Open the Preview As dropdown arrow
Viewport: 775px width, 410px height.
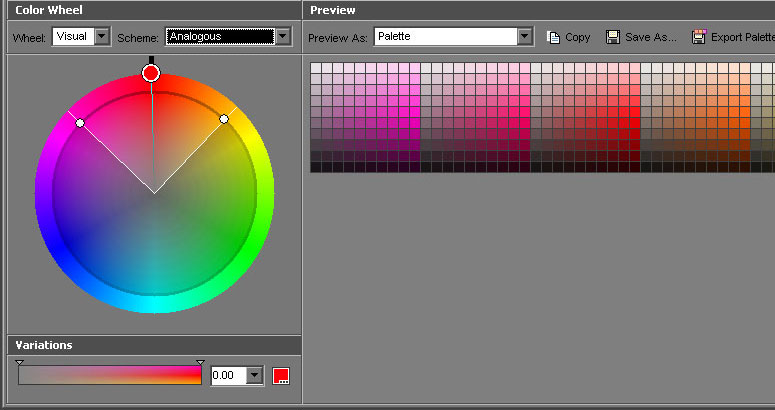524,37
